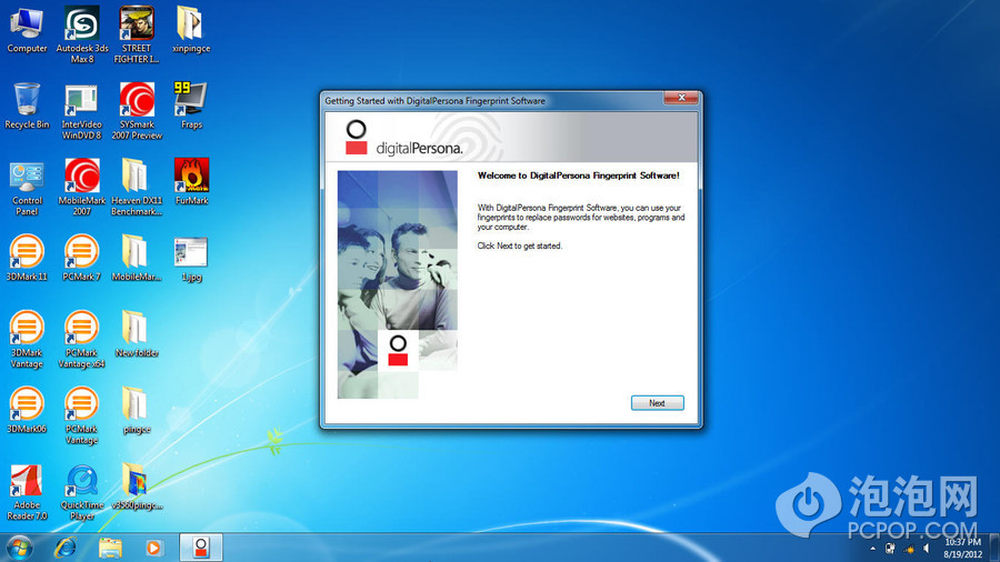
Task: Select Autodesk 3ds Max 8 shortcut
Action: tap(82, 34)
